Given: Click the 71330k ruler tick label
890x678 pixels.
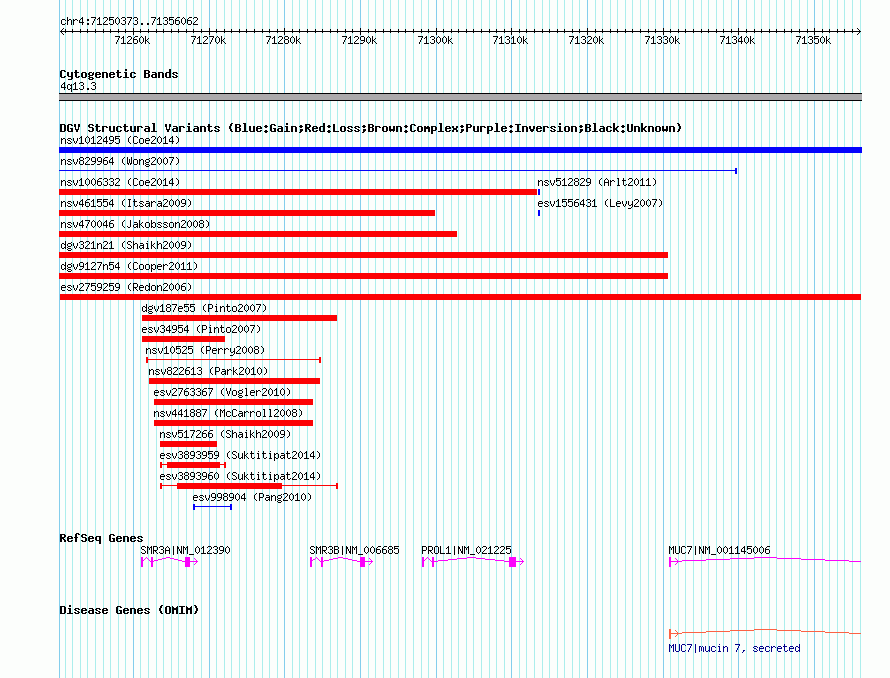Looking at the screenshot, I should coord(662,40).
